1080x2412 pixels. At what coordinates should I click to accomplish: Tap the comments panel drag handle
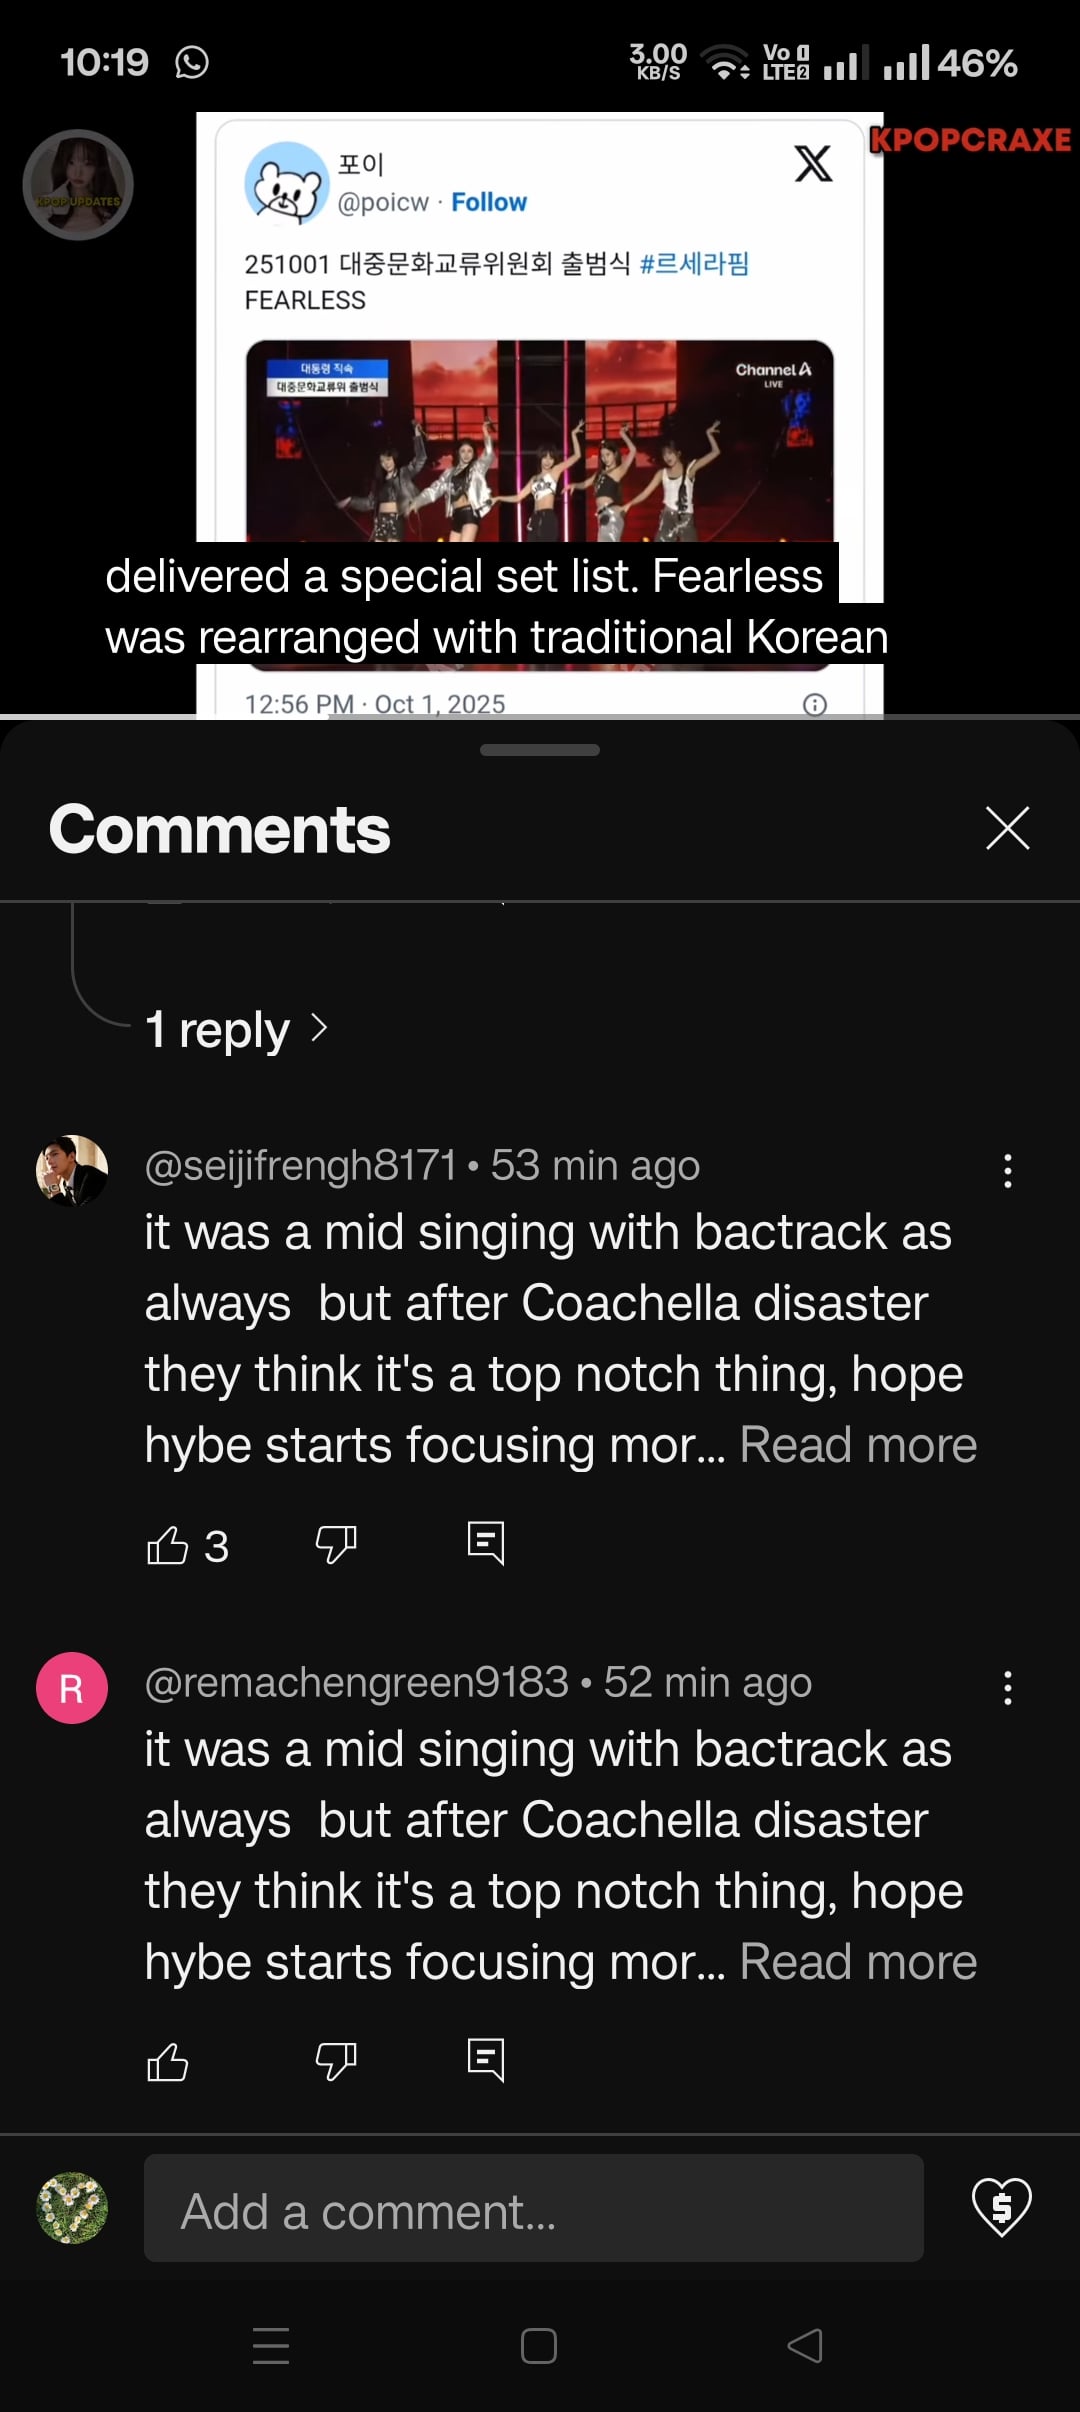[x=540, y=750]
